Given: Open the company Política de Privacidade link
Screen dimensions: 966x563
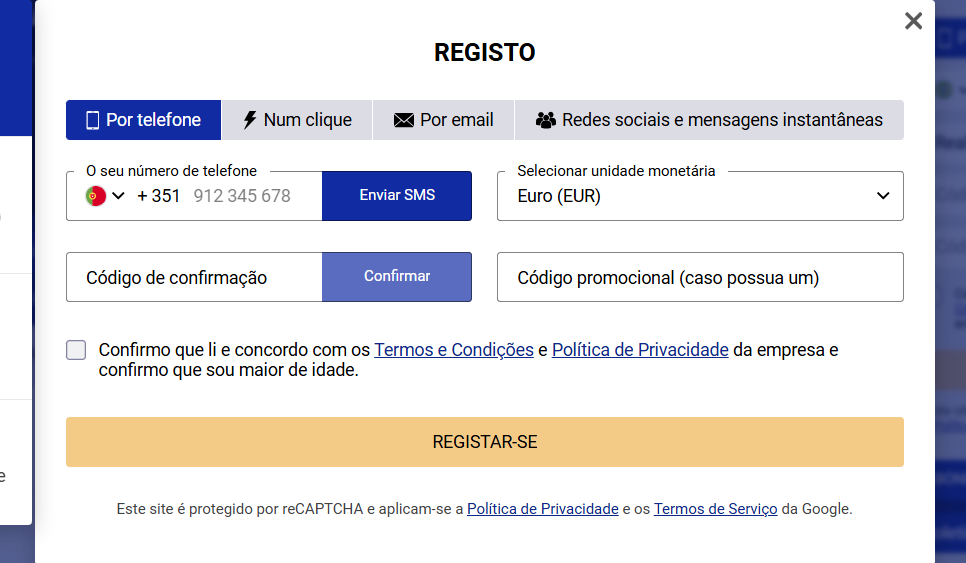Looking at the screenshot, I should tap(640, 350).
